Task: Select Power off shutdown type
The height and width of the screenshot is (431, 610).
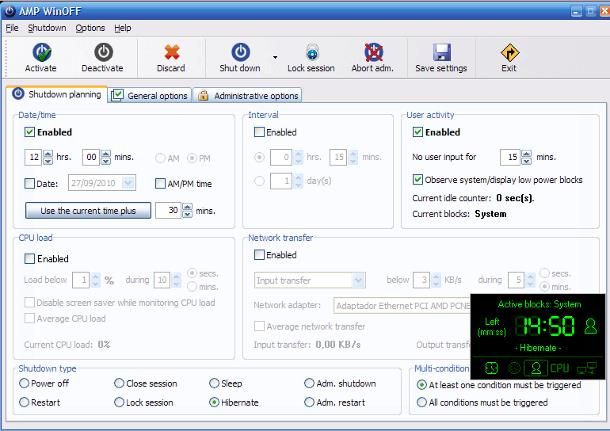Action: [x=24, y=383]
